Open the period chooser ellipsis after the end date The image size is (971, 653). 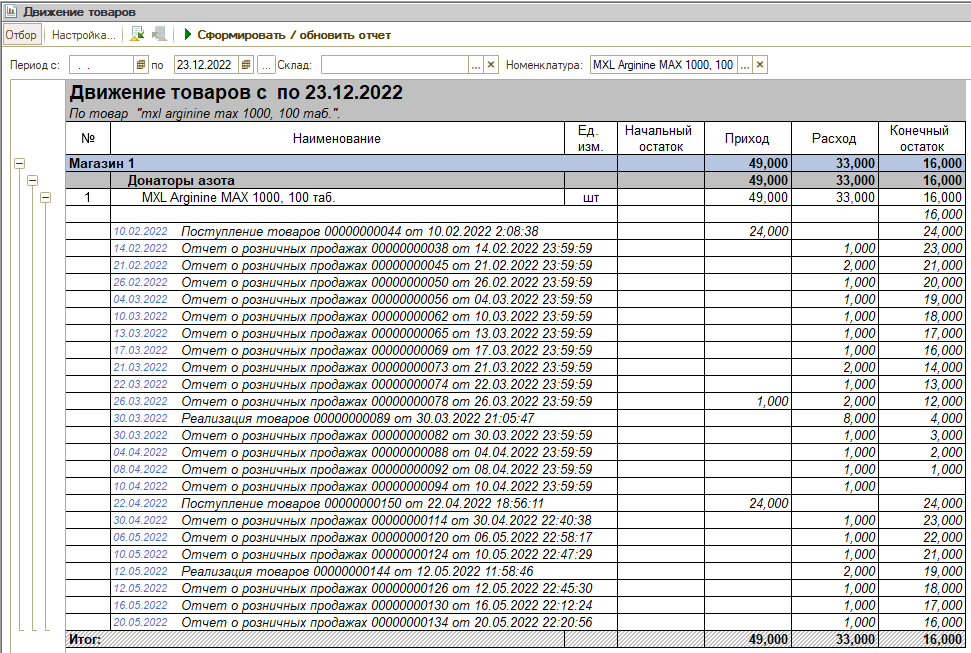pos(266,65)
